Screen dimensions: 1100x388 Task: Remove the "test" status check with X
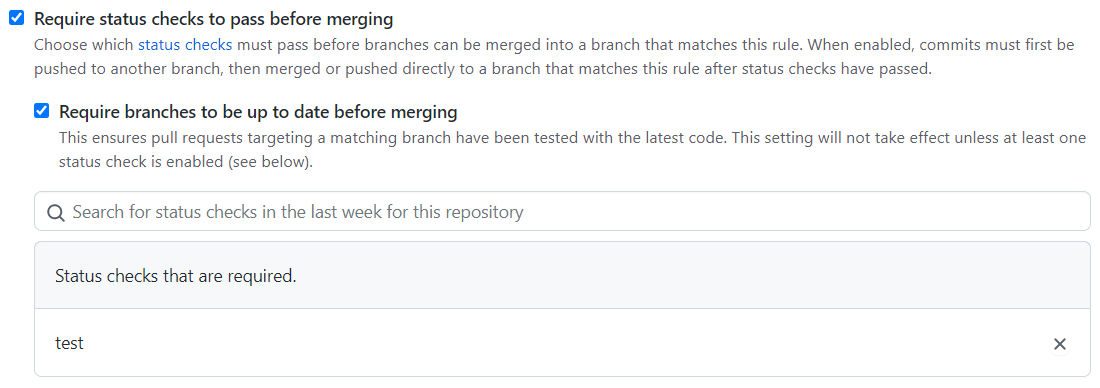(1060, 344)
